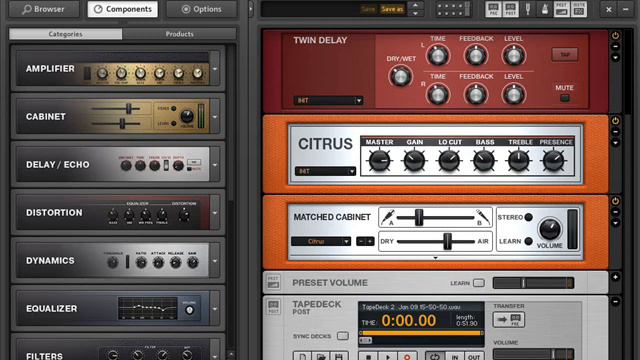Select the Products tab
This screenshot has height=360, width=640.
(180, 34)
